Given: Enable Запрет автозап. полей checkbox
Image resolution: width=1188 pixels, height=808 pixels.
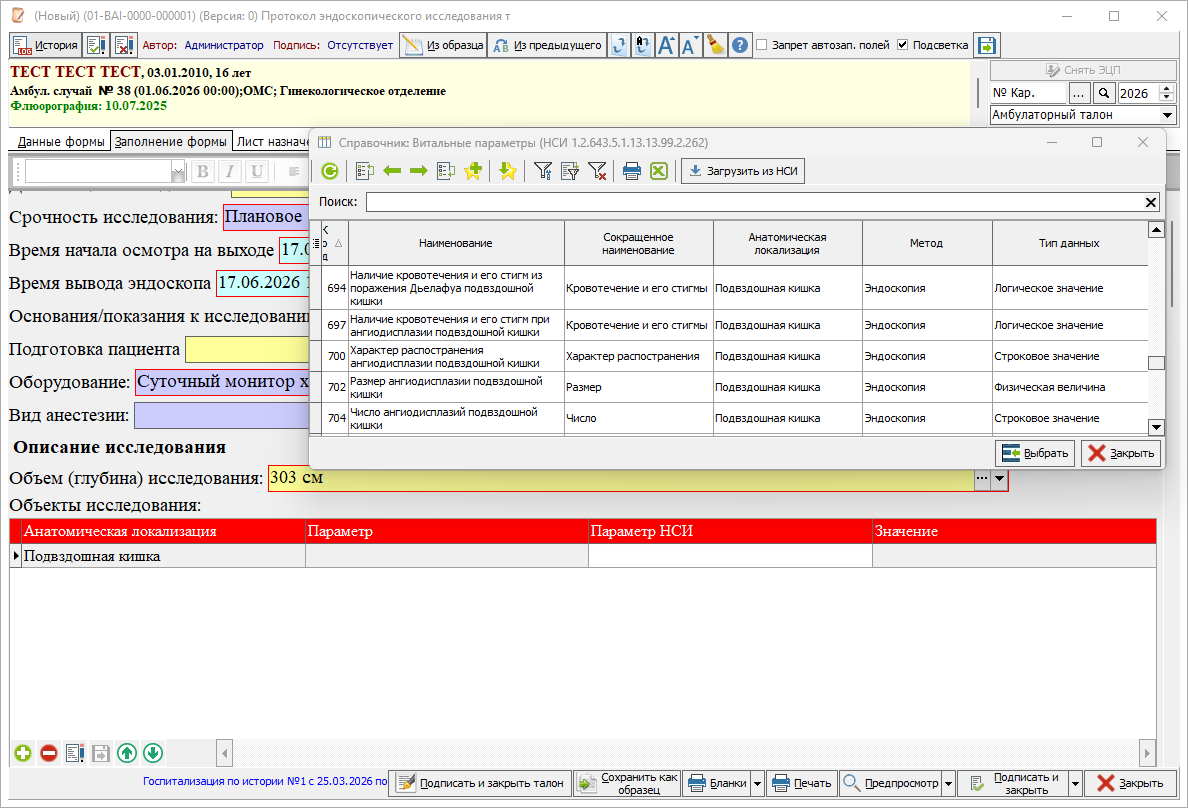Looking at the screenshot, I should coord(762,45).
